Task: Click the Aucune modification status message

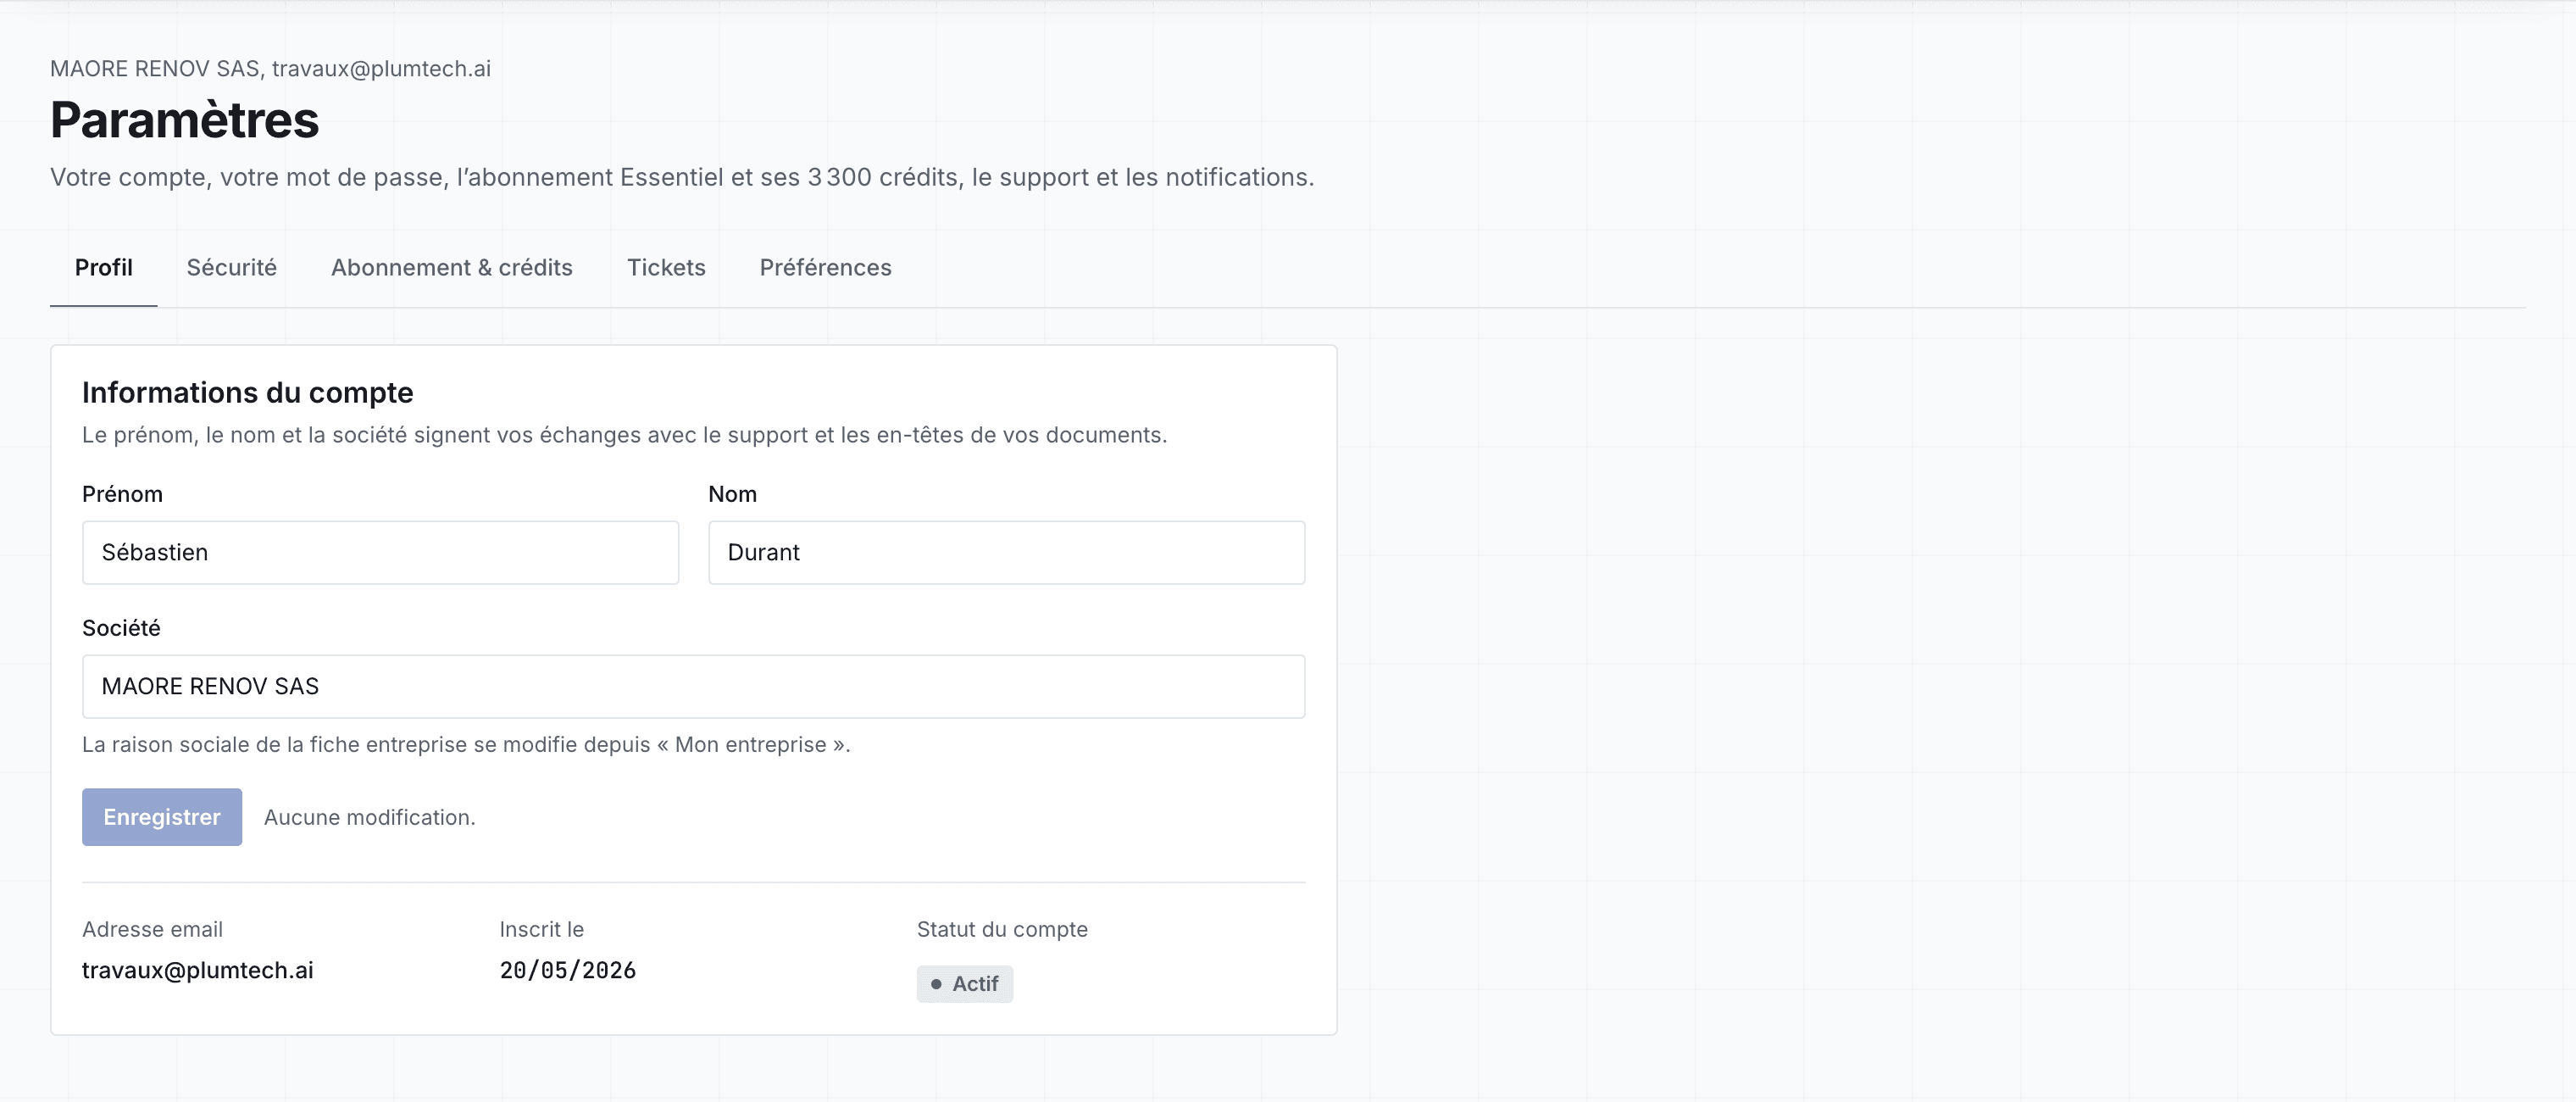Action: [x=370, y=818]
